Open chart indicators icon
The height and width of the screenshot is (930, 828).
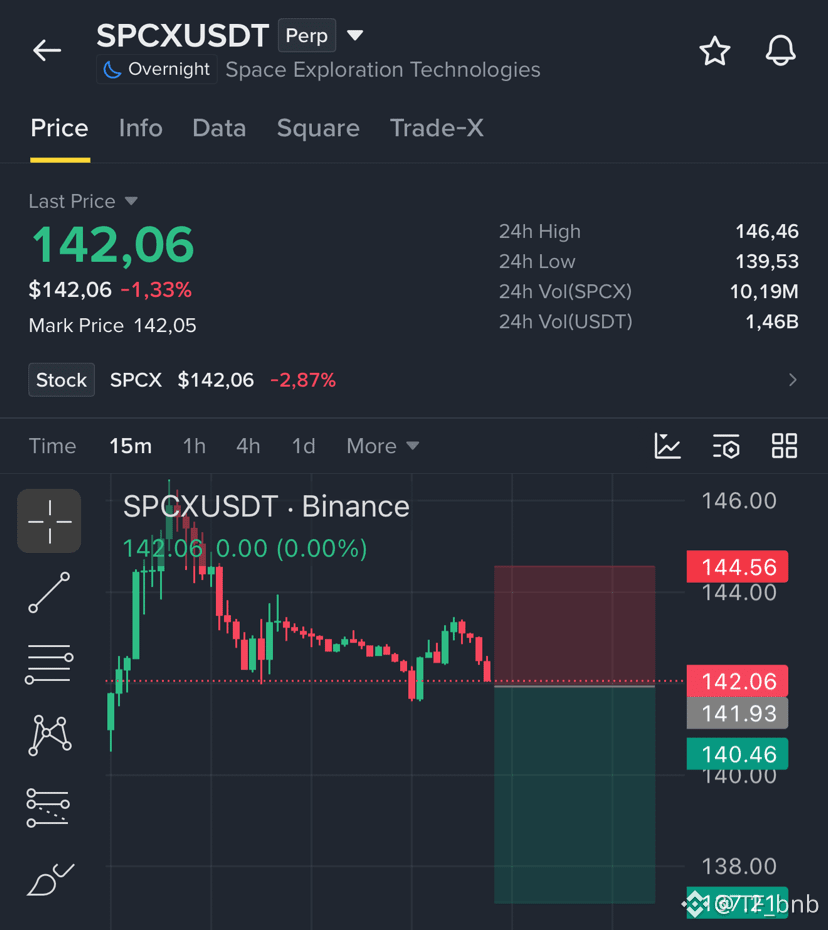667,446
